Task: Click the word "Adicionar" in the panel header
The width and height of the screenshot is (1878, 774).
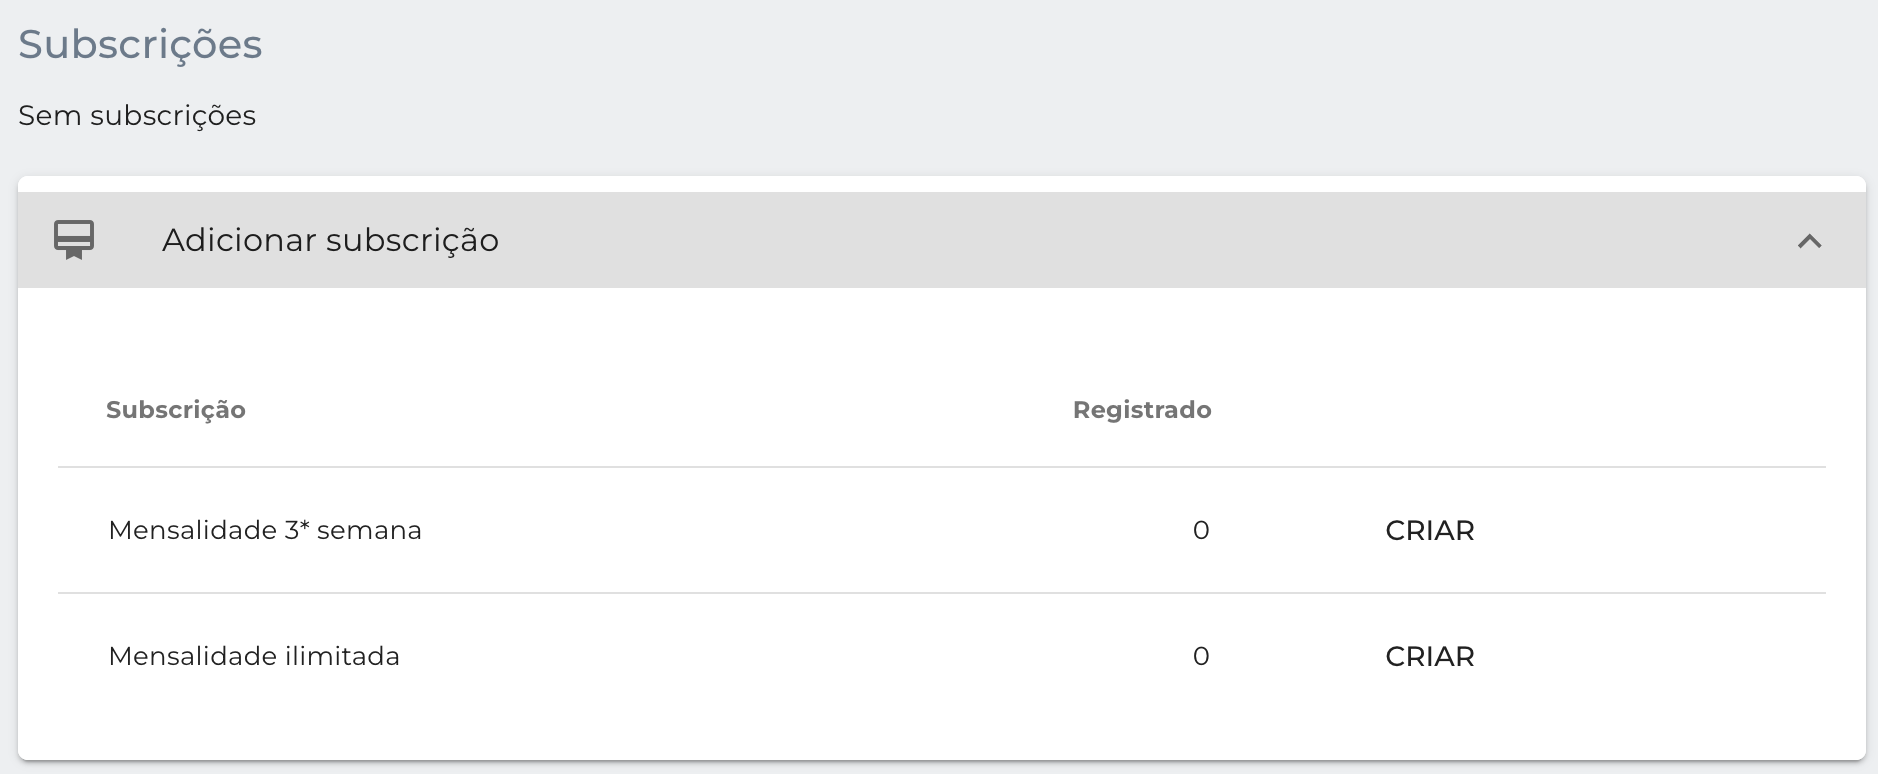Action: [239, 240]
